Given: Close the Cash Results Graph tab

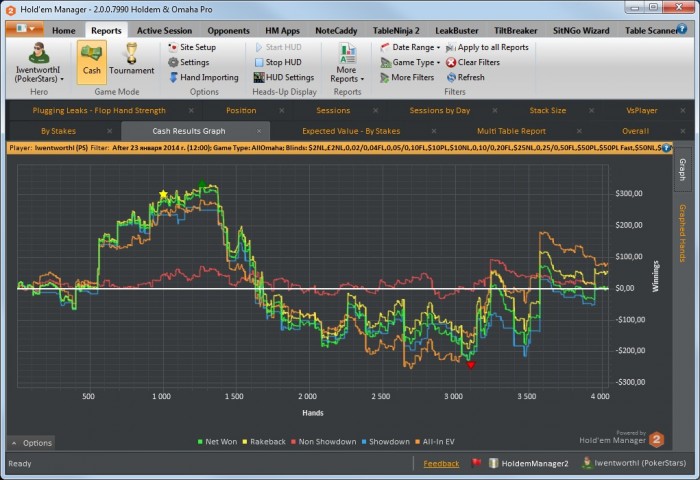Looking at the screenshot, I should (x=259, y=131).
